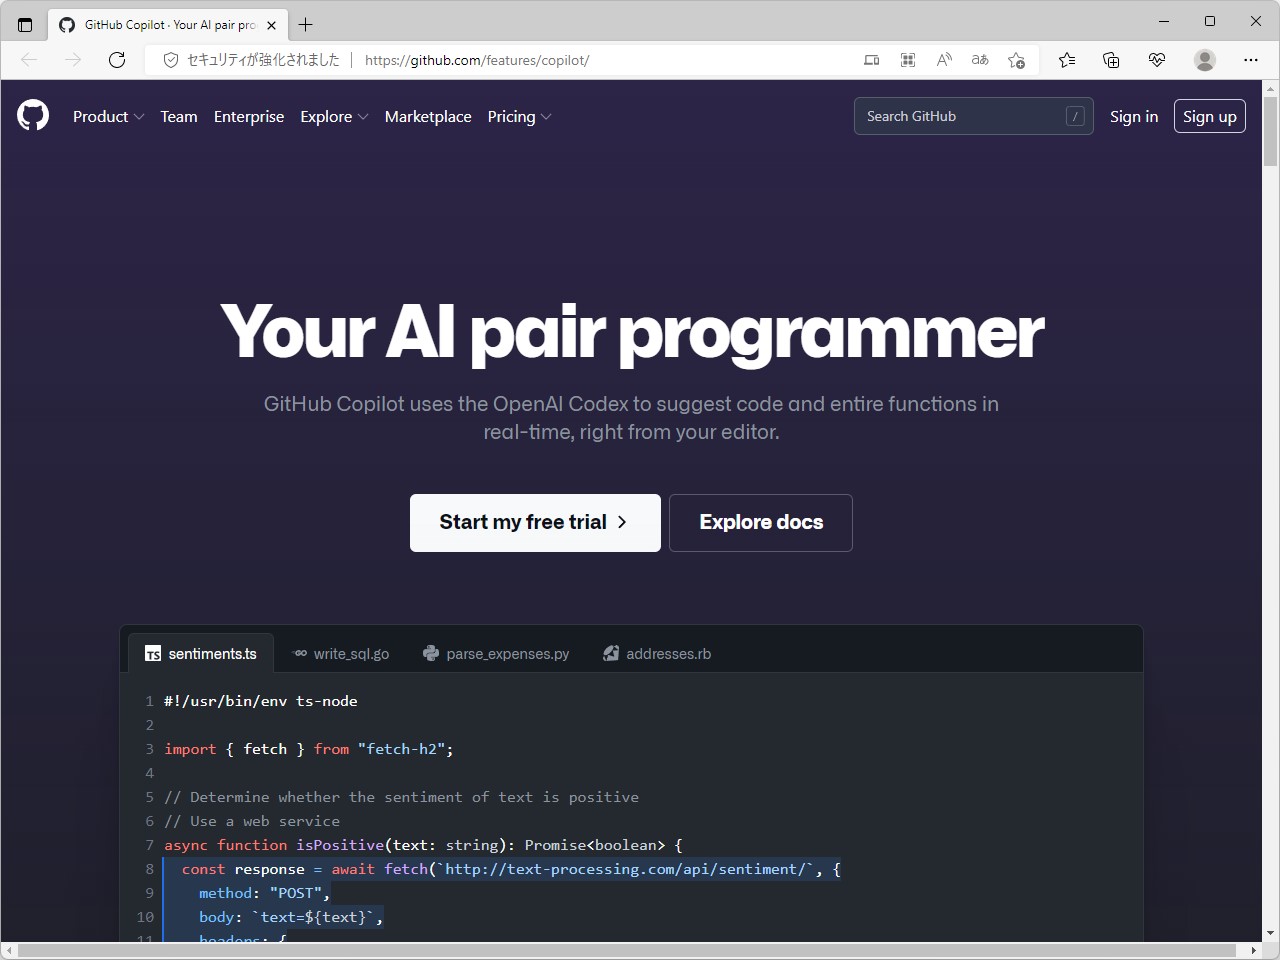This screenshot has width=1280, height=960.
Task: Expand the Explore dropdown
Action: click(334, 116)
